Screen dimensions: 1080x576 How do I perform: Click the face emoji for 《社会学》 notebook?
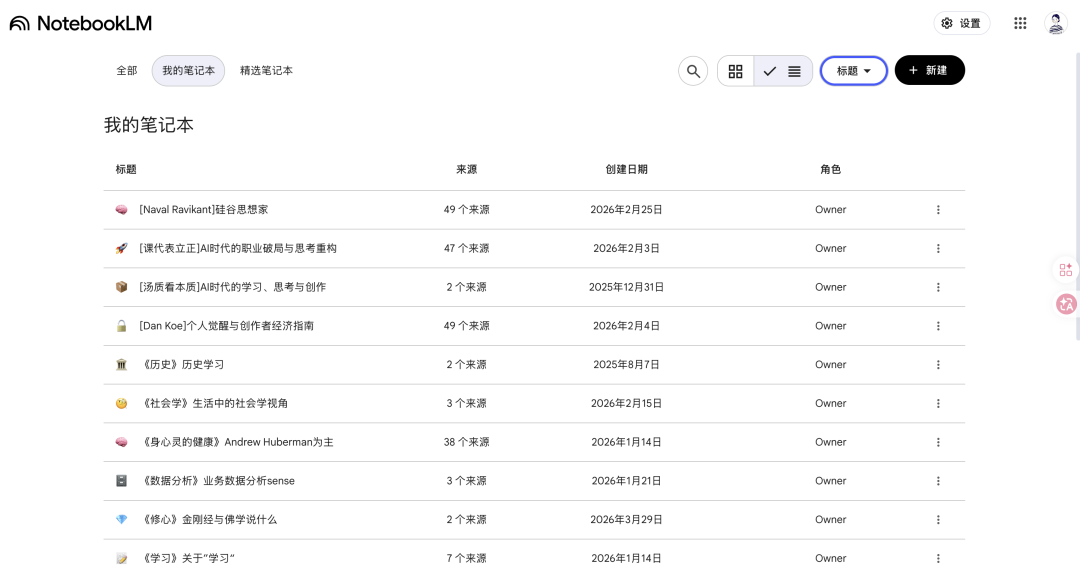coord(121,403)
